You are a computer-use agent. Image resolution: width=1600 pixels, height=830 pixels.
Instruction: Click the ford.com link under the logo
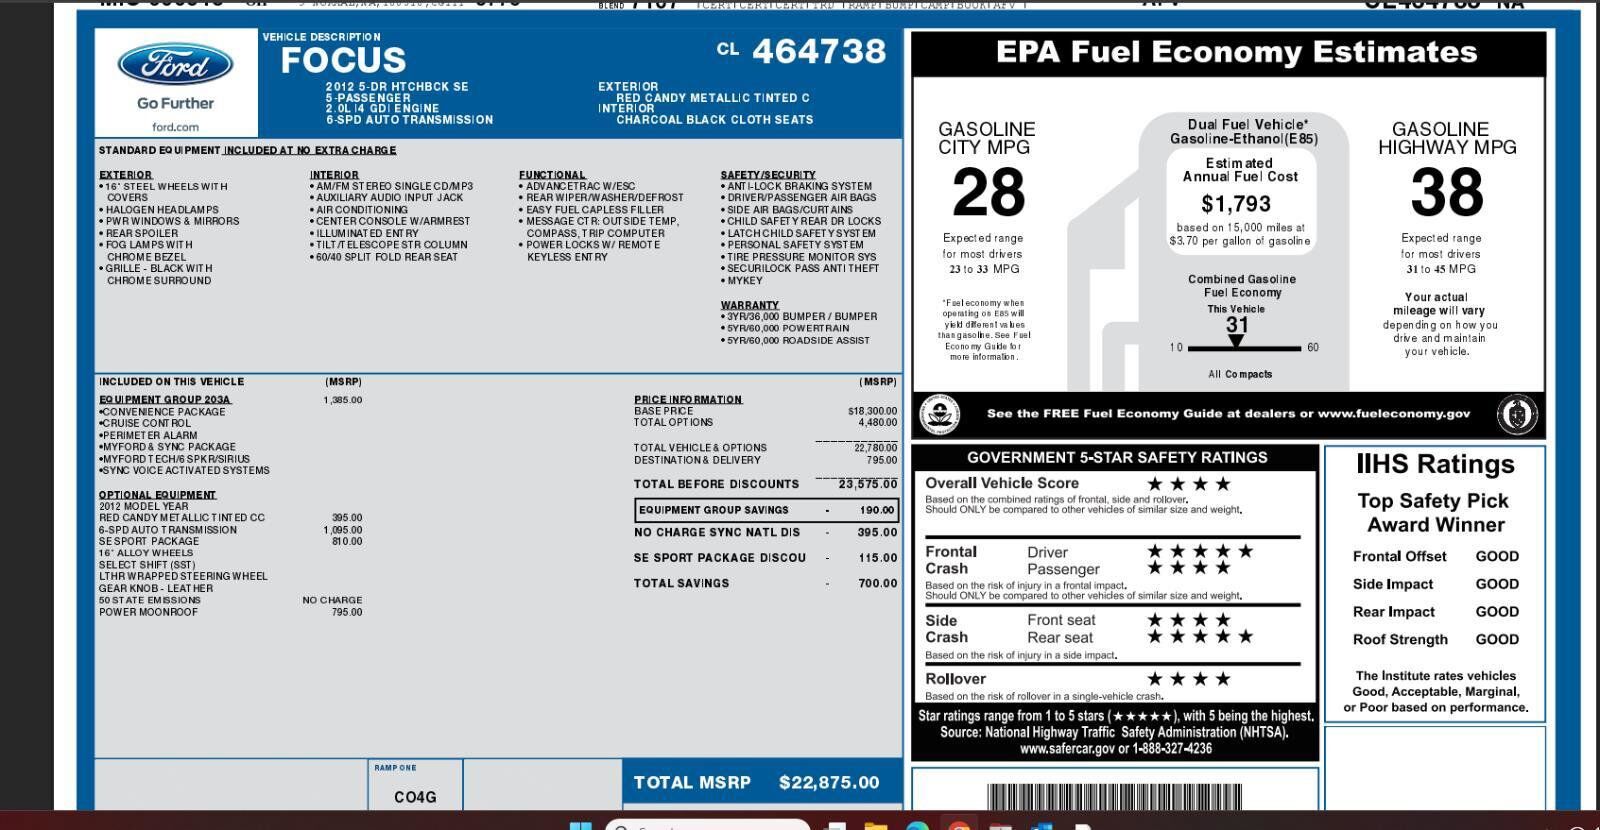coord(175,127)
